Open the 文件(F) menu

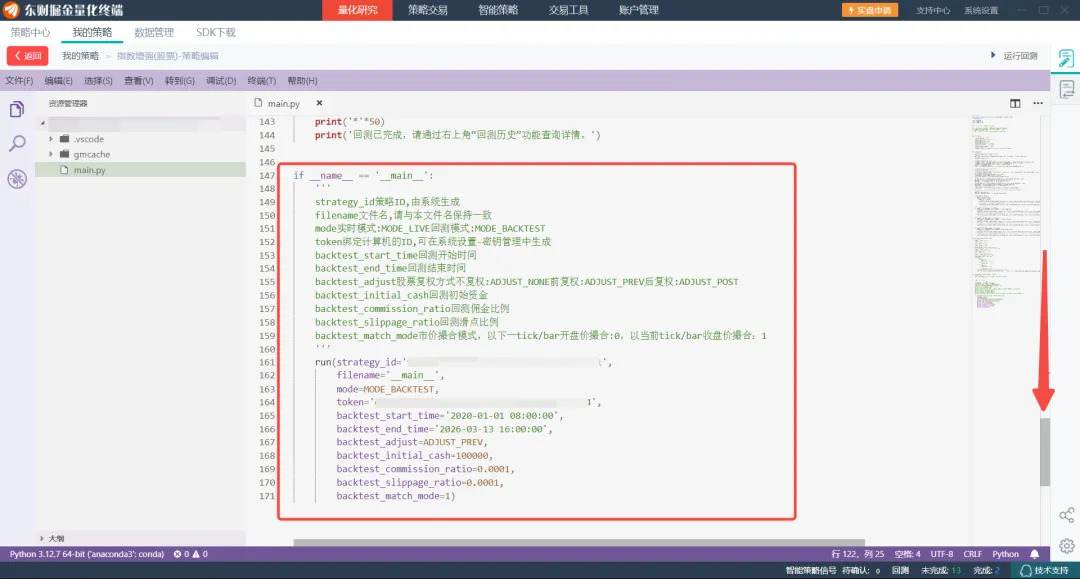pos(19,81)
